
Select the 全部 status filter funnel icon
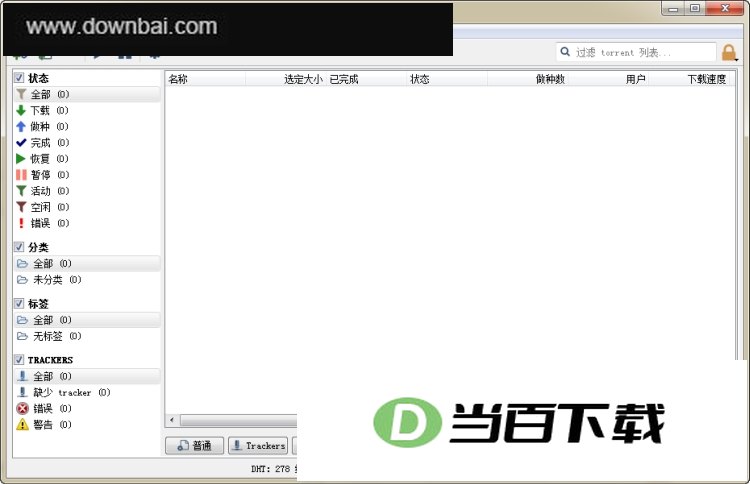[21, 94]
